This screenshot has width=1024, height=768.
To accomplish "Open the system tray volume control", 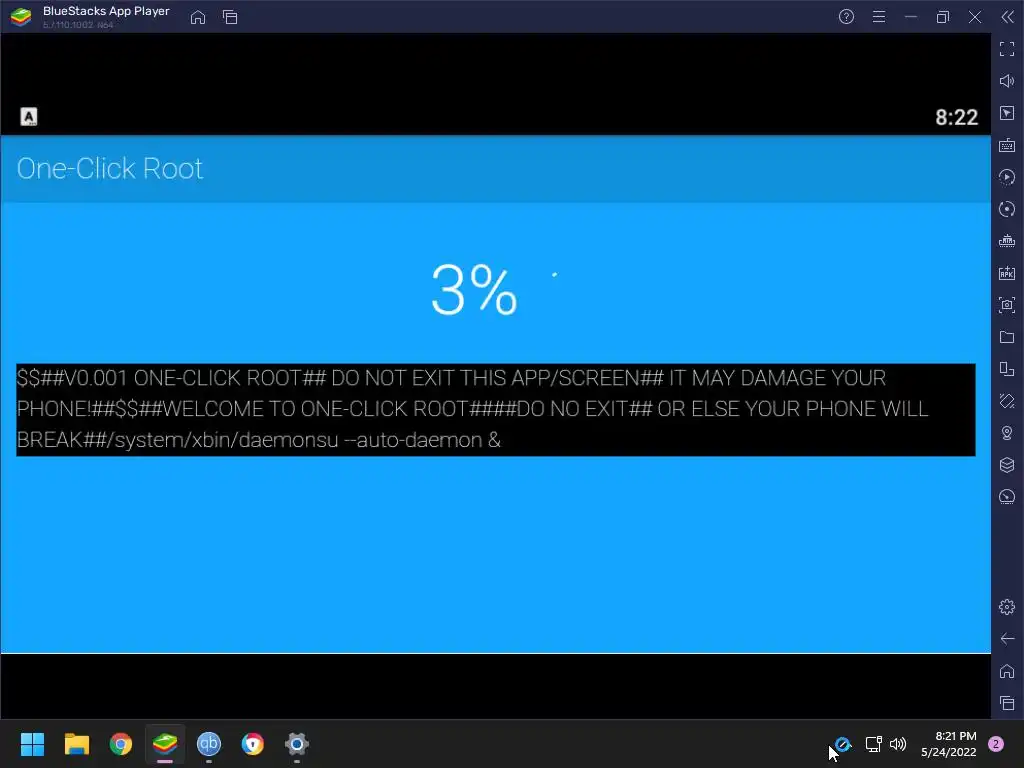I will coord(898,744).
